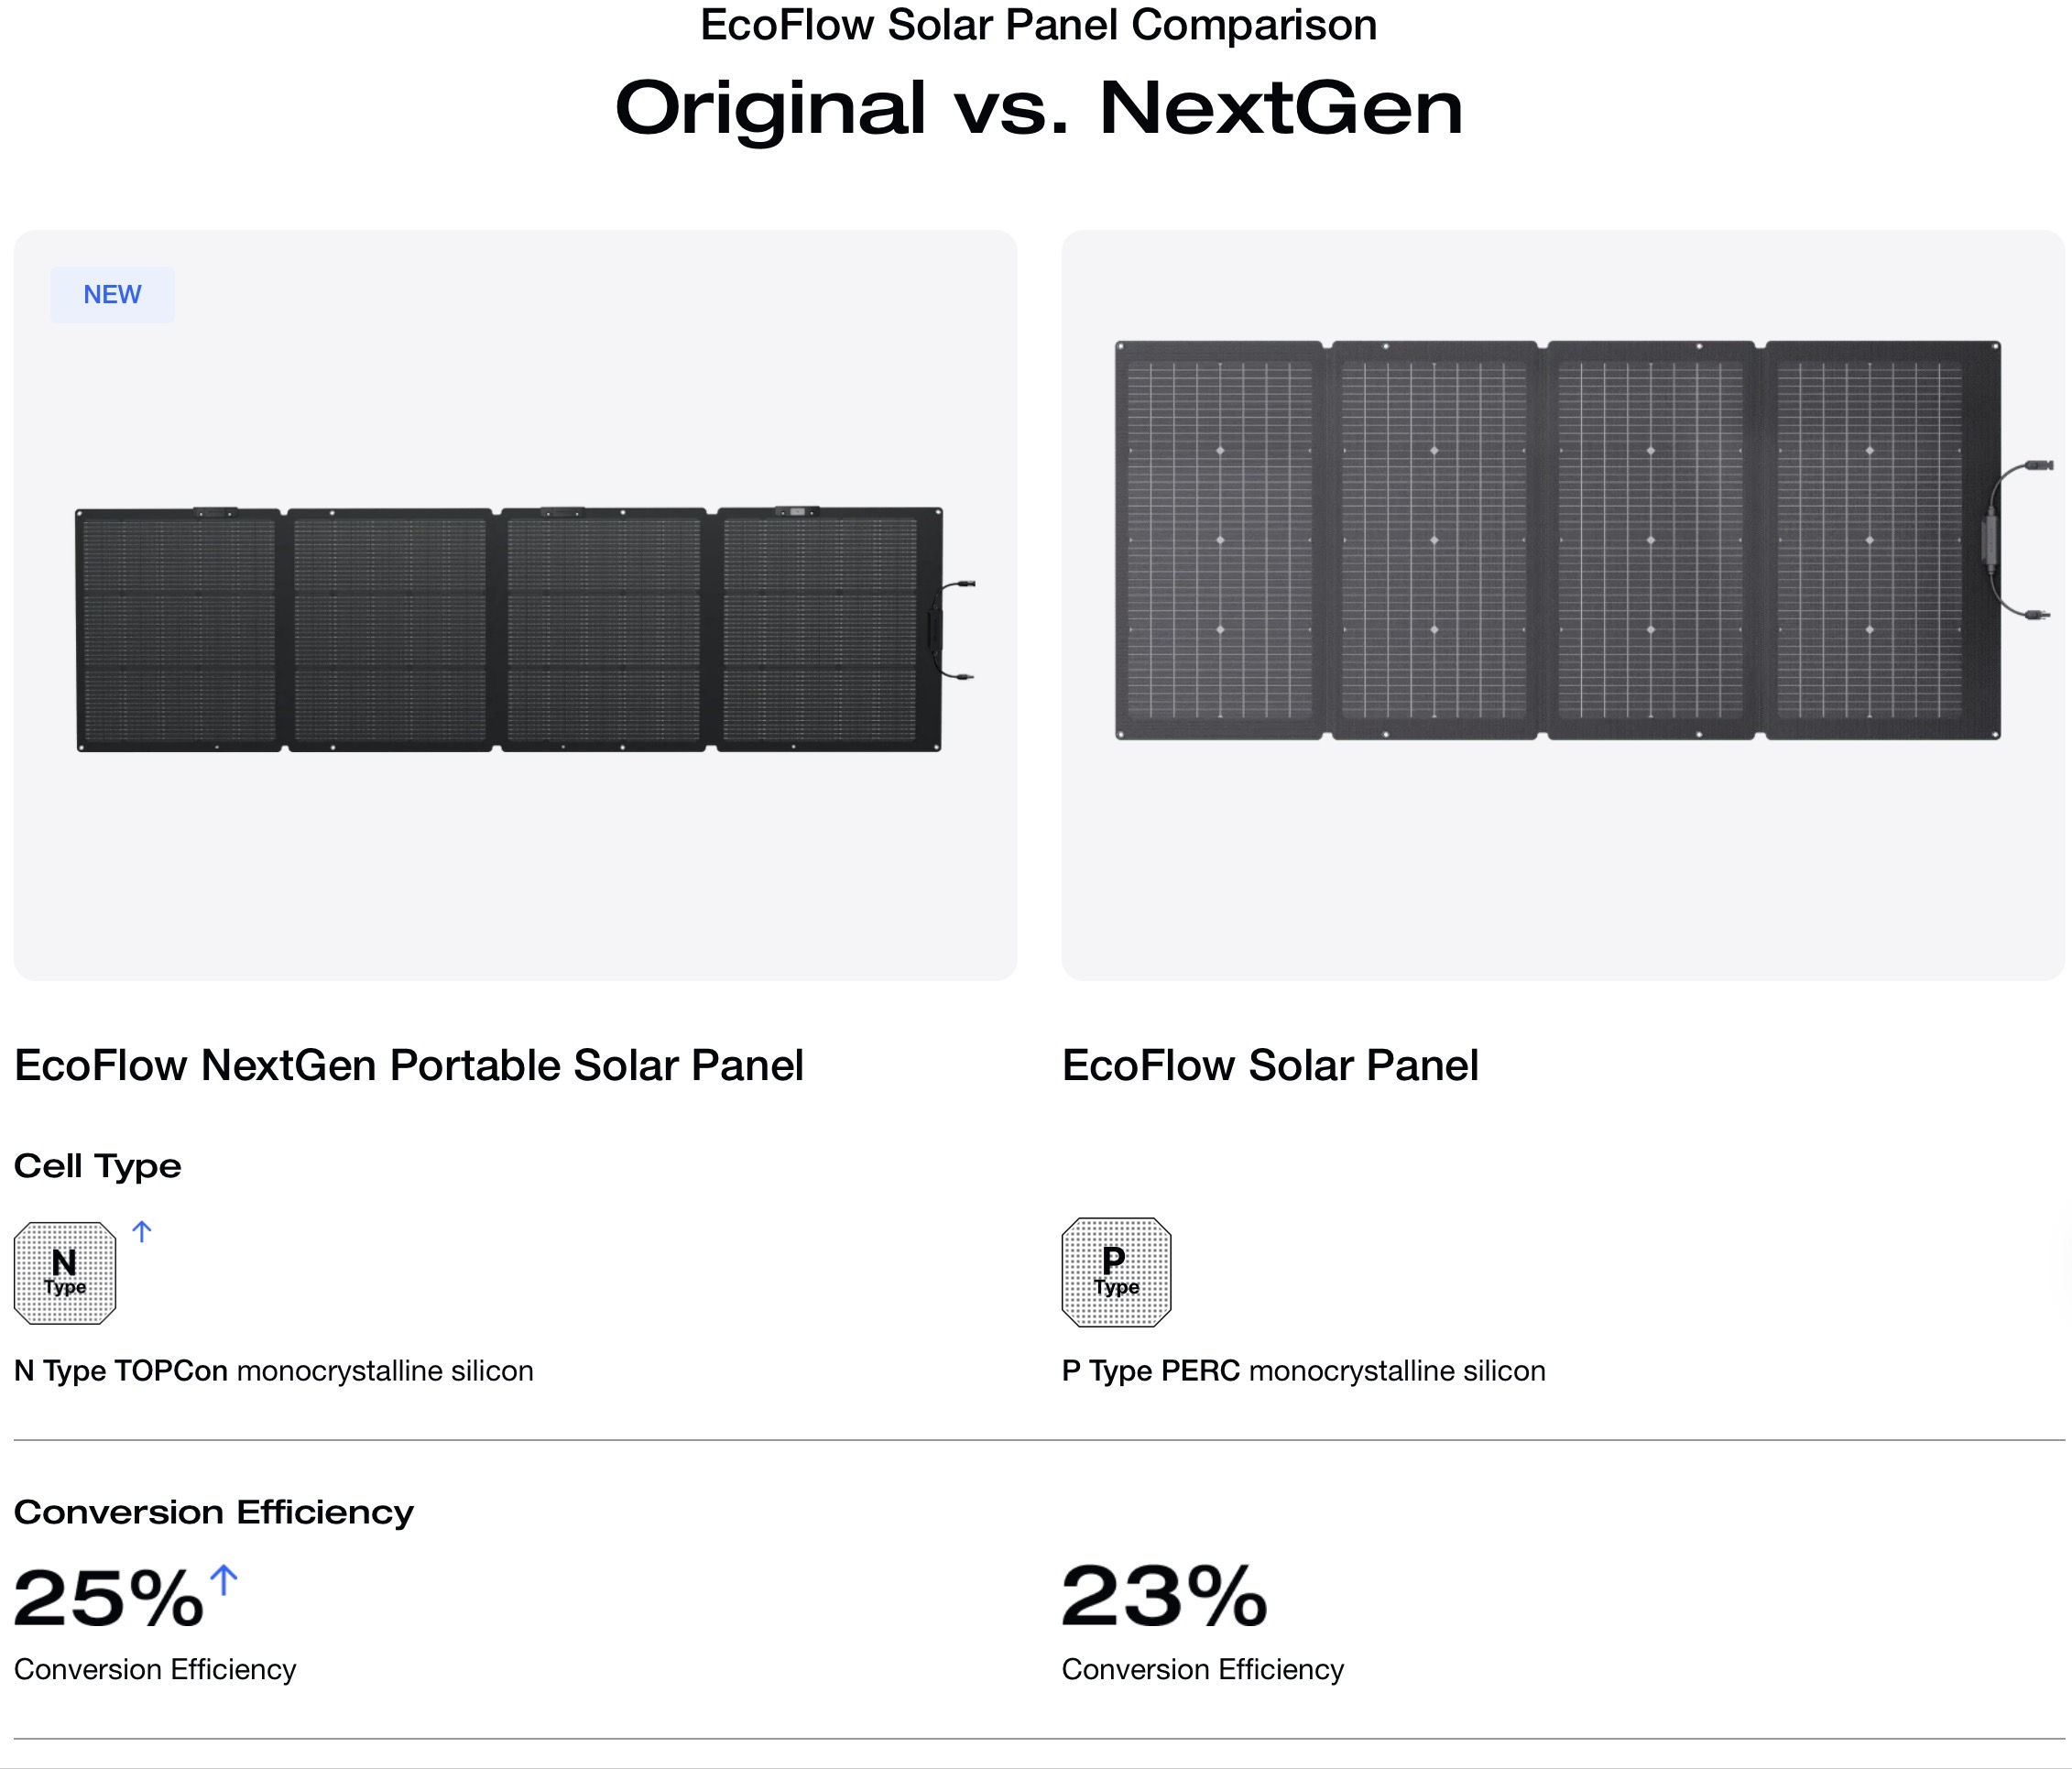Select the original EcoFlow Solar Panel image
Screen dimensions: 2072x1769
(x=1558, y=540)
